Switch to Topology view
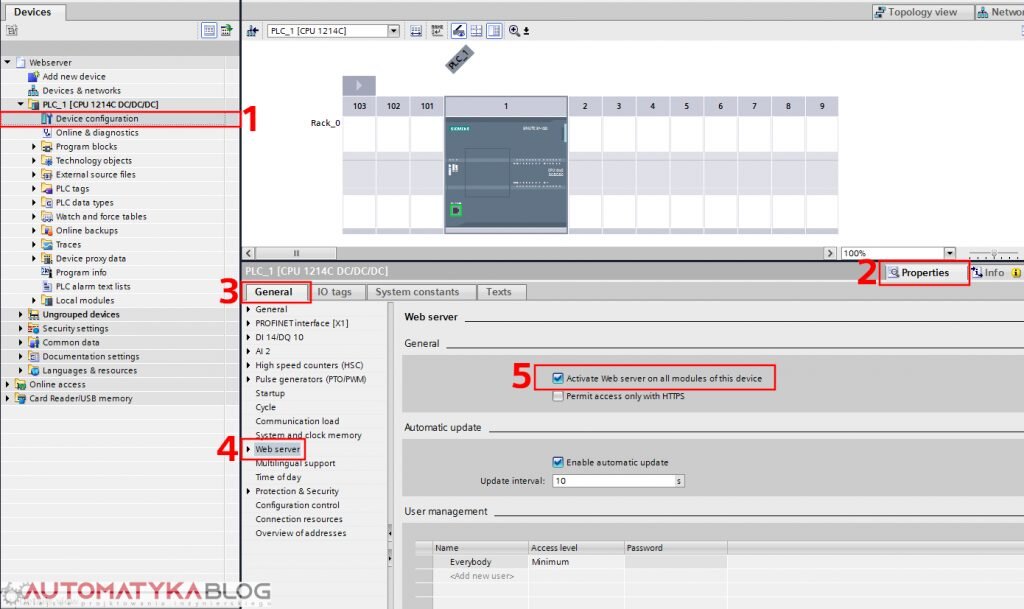Image resolution: width=1024 pixels, height=609 pixels. coord(921,12)
